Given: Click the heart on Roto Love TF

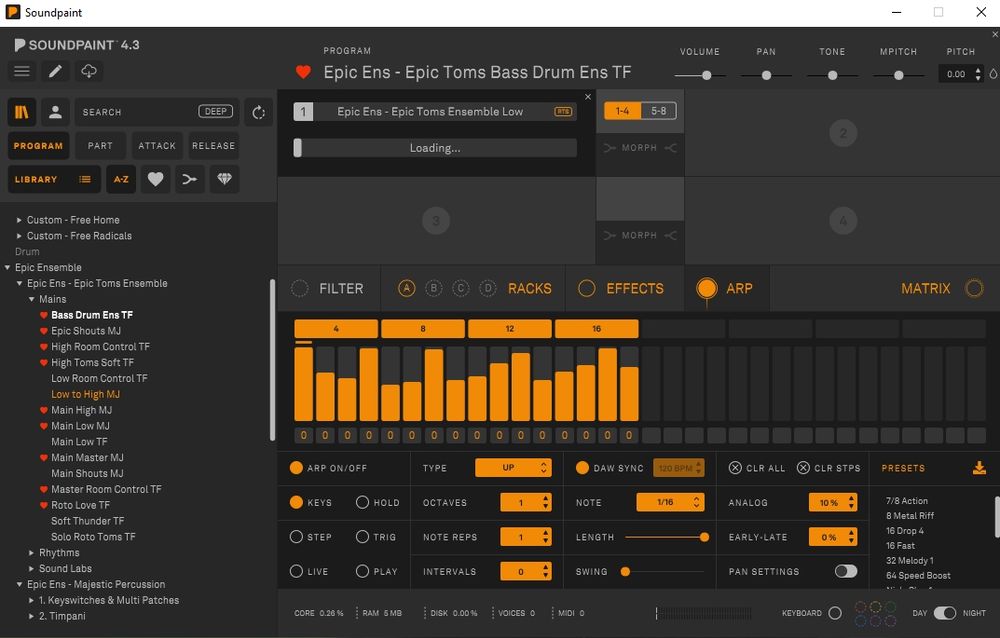Looking at the screenshot, I should tap(44, 505).
